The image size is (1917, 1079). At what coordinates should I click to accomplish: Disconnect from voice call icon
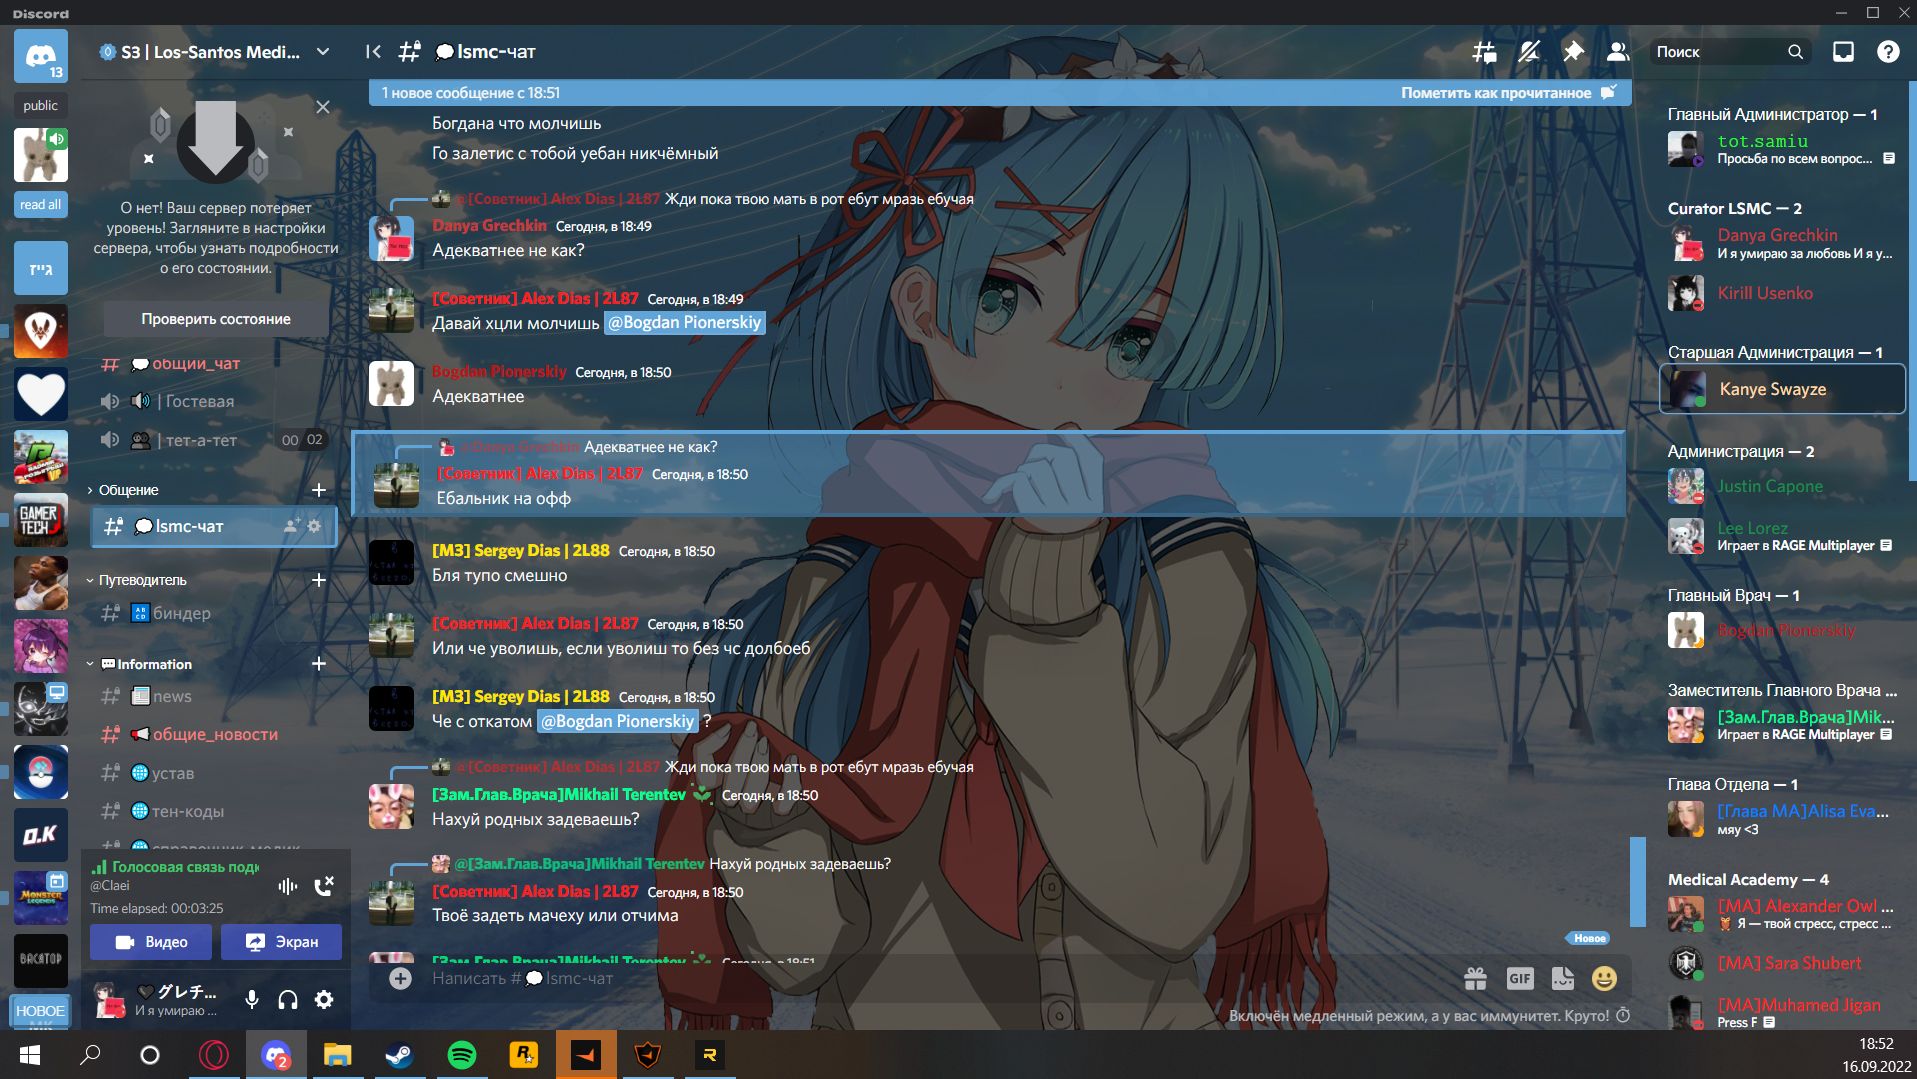(x=324, y=886)
